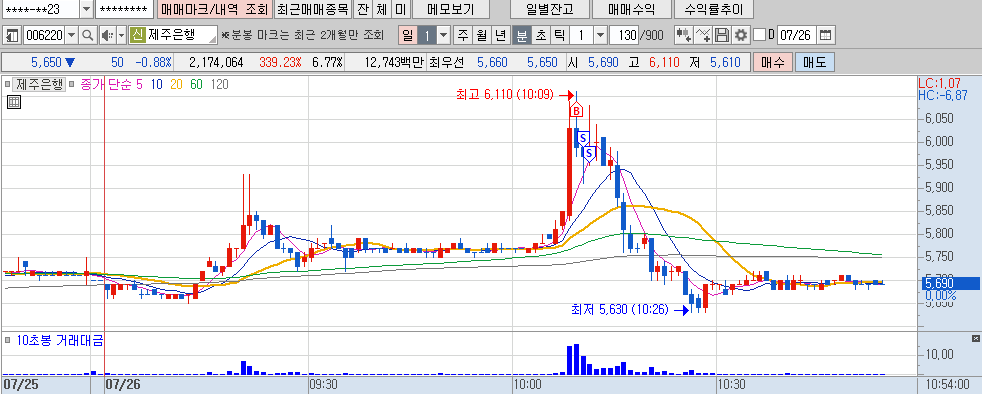982x394 pixels.
Task: Click the data grid icon under 제주은행 label
Action: (14, 103)
